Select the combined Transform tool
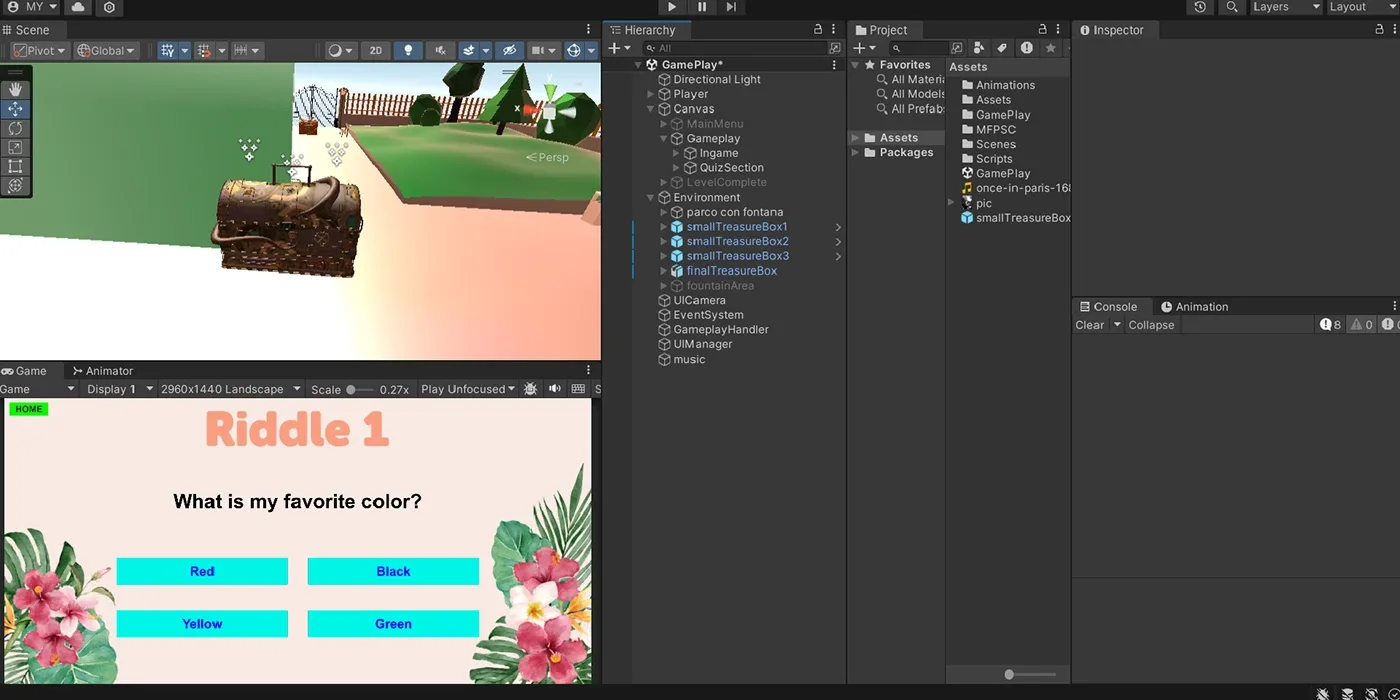The height and width of the screenshot is (700, 1400). (x=16, y=185)
